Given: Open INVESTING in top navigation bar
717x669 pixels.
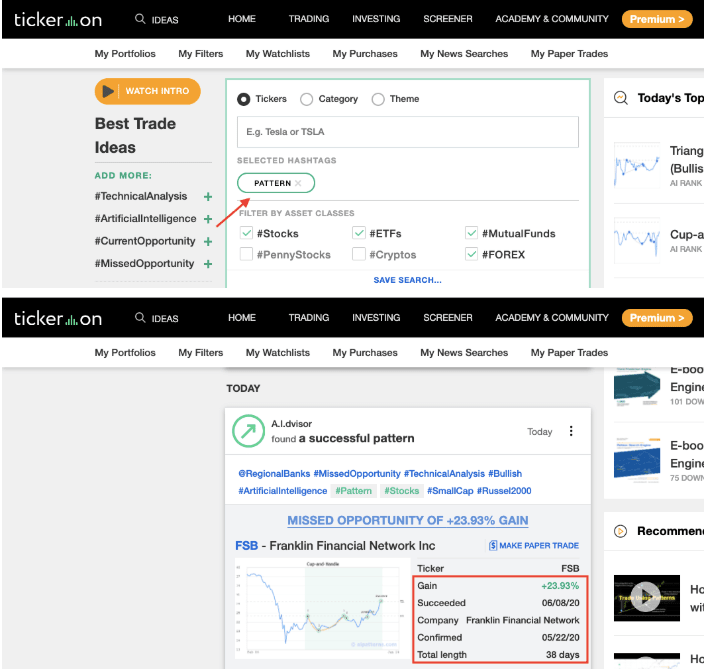Looking at the screenshot, I should [x=376, y=19].
